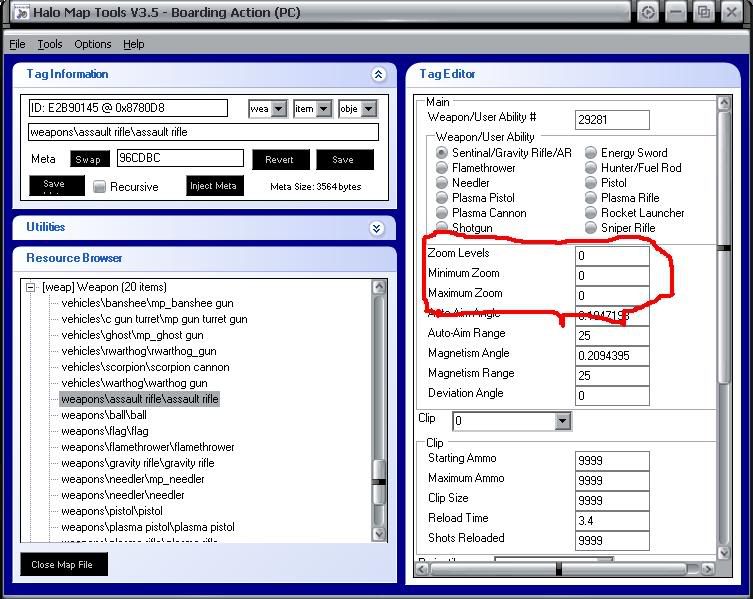753x599 pixels.
Task: Select the Needler radio option
Action: (441, 183)
